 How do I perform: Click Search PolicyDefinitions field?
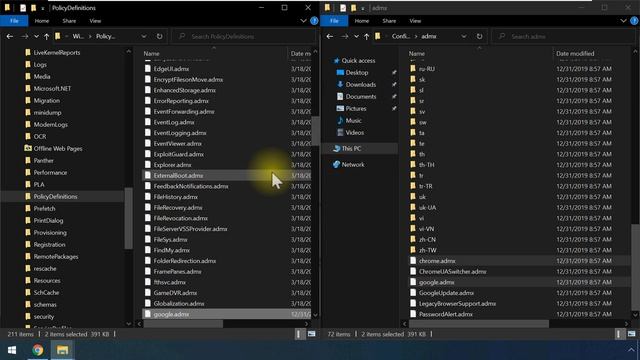click(x=244, y=36)
